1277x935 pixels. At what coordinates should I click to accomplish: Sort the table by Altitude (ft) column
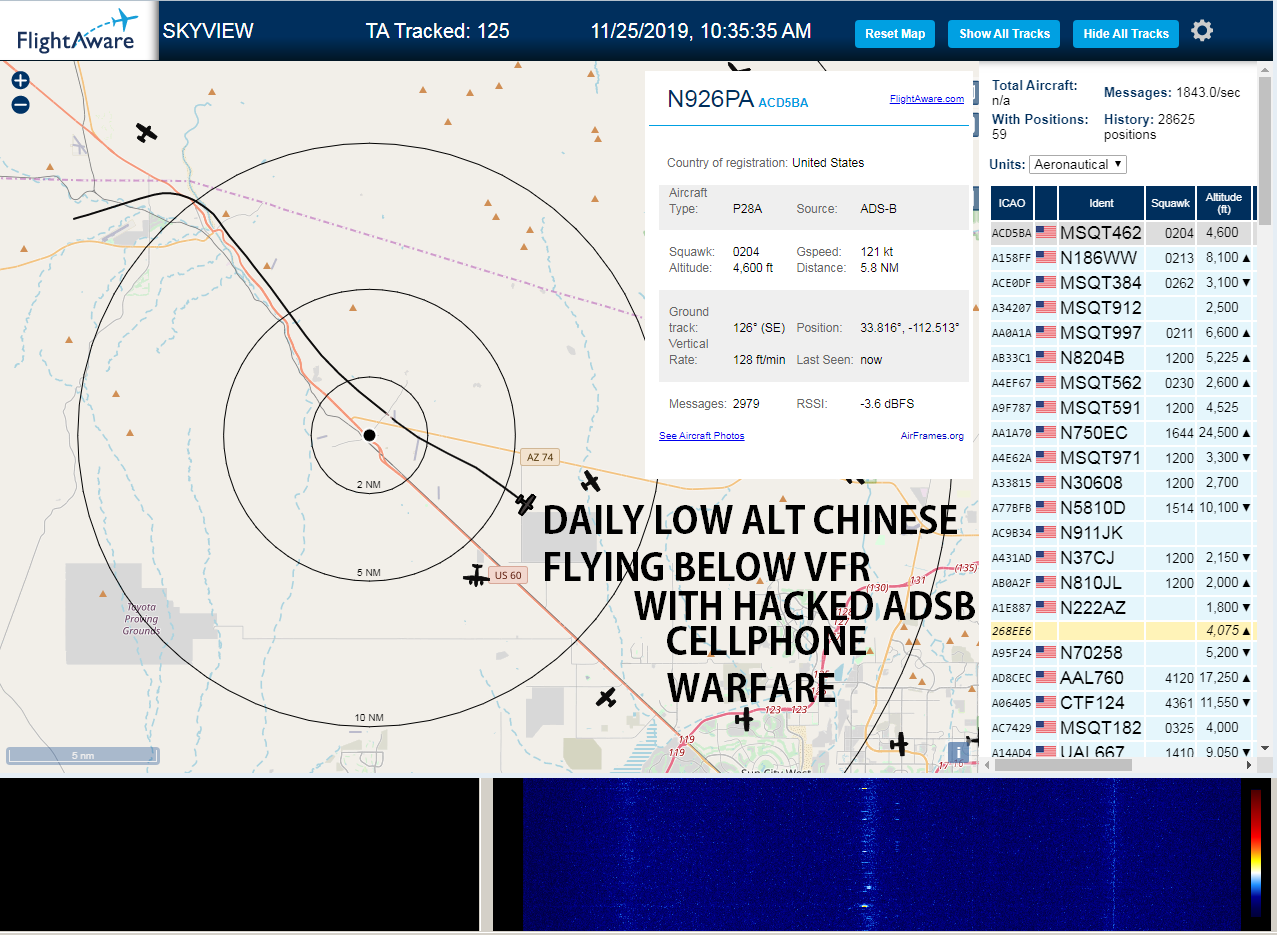point(1223,203)
